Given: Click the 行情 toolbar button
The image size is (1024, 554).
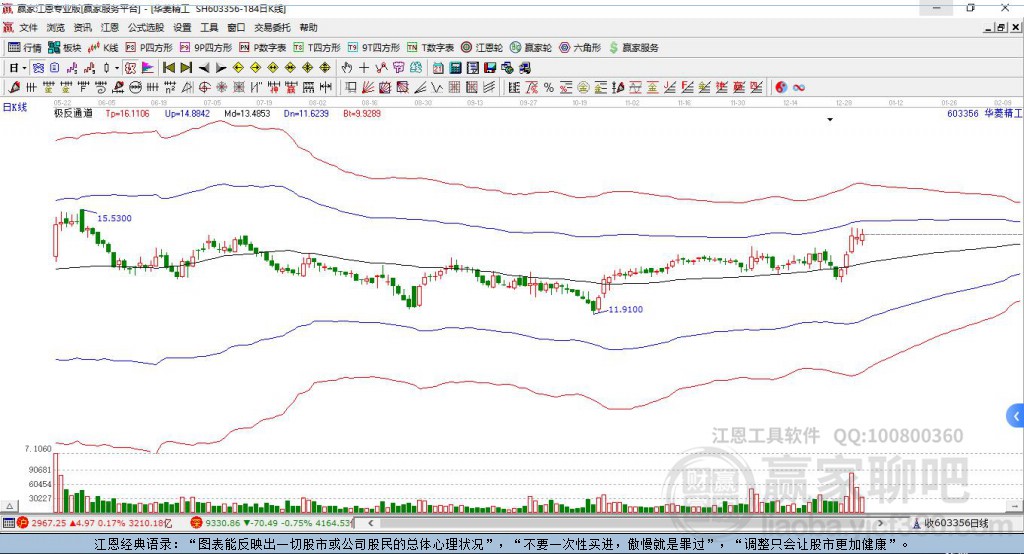Looking at the screenshot, I should 25,48.
